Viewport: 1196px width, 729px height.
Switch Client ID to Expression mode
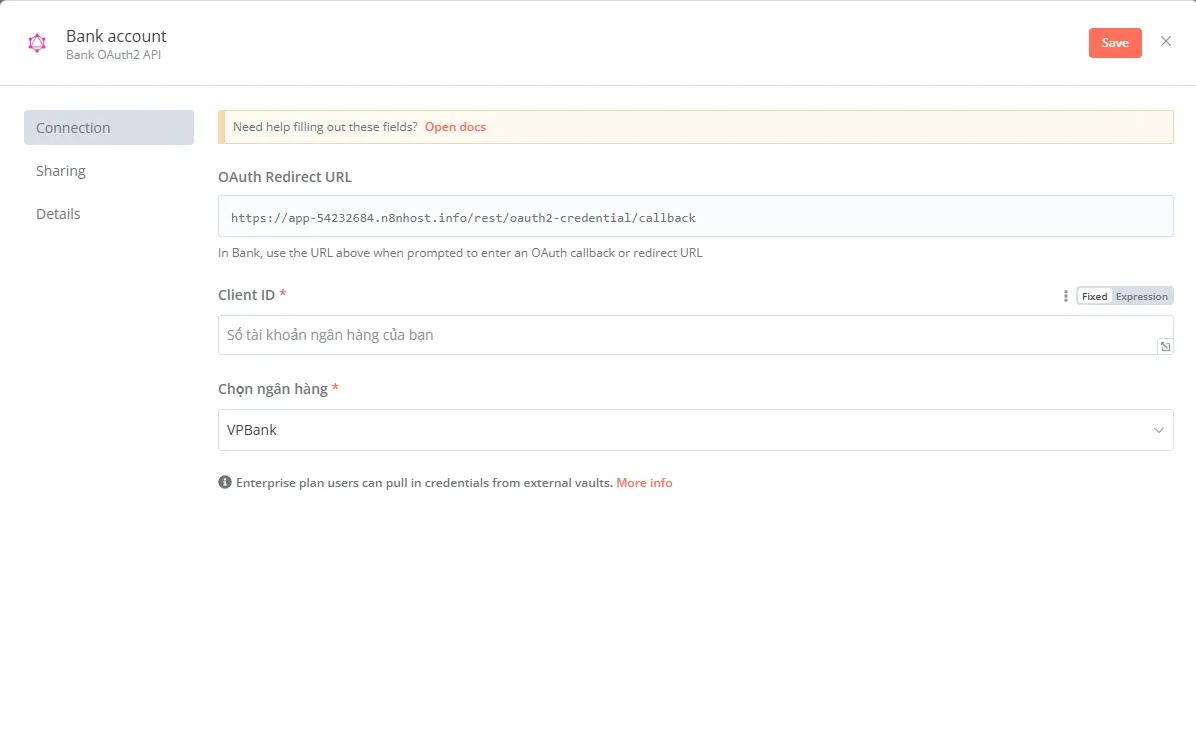(x=1141, y=296)
